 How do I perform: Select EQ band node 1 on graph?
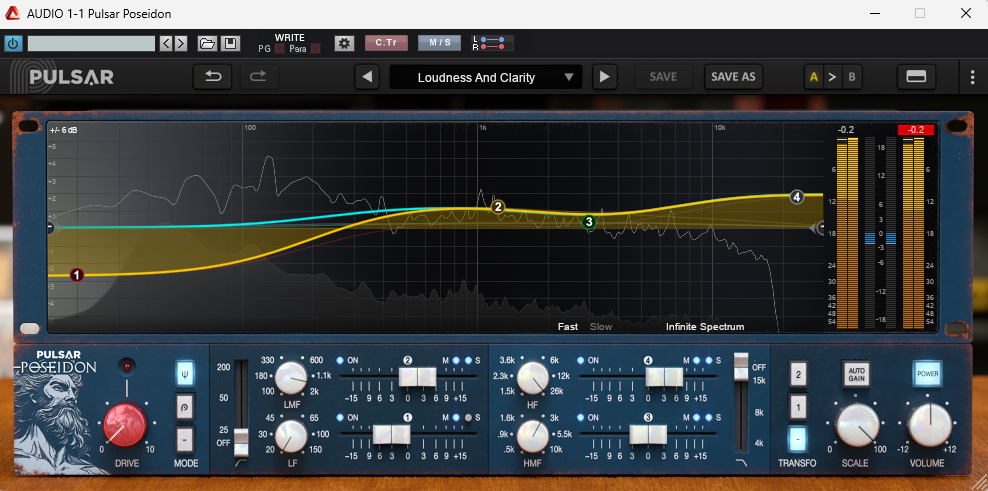click(77, 275)
